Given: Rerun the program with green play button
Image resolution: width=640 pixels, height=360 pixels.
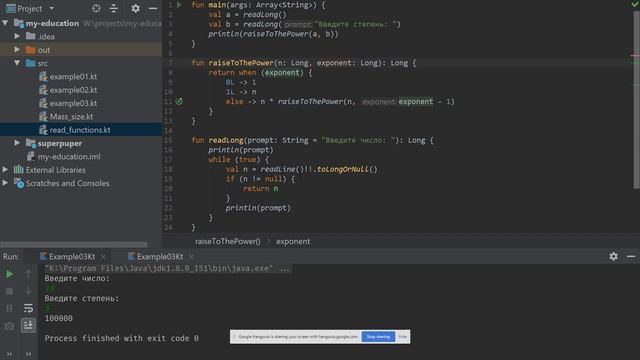Looking at the screenshot, I should [9, 274].
